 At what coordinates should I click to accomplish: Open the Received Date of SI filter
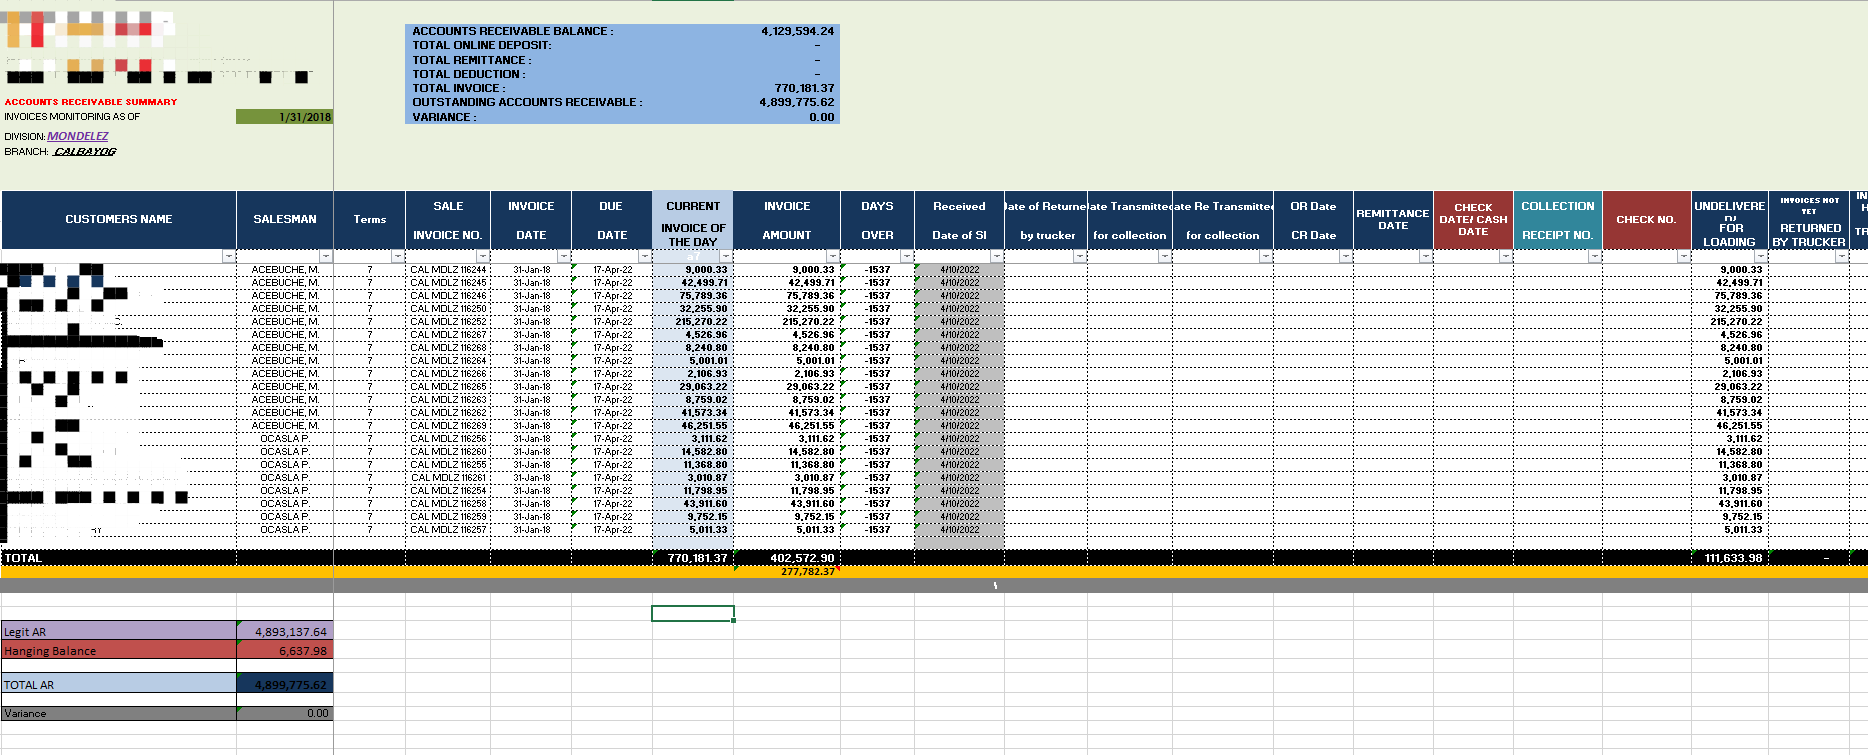[997, 257]
